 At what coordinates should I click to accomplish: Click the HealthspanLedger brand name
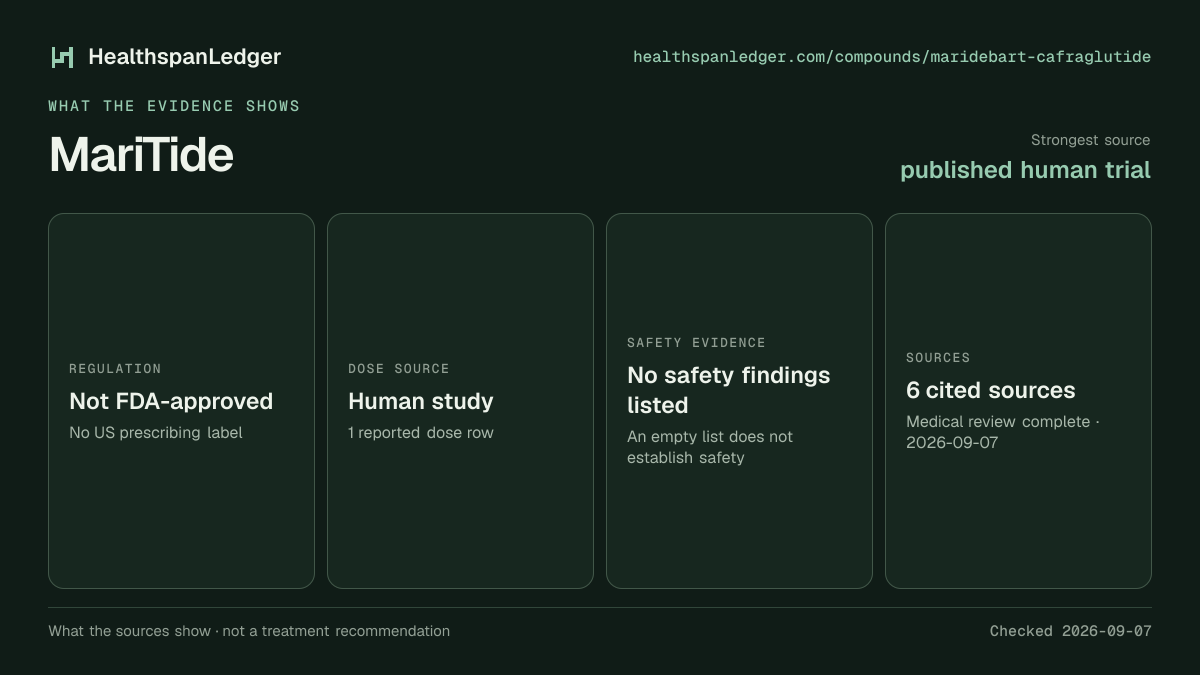184,57
